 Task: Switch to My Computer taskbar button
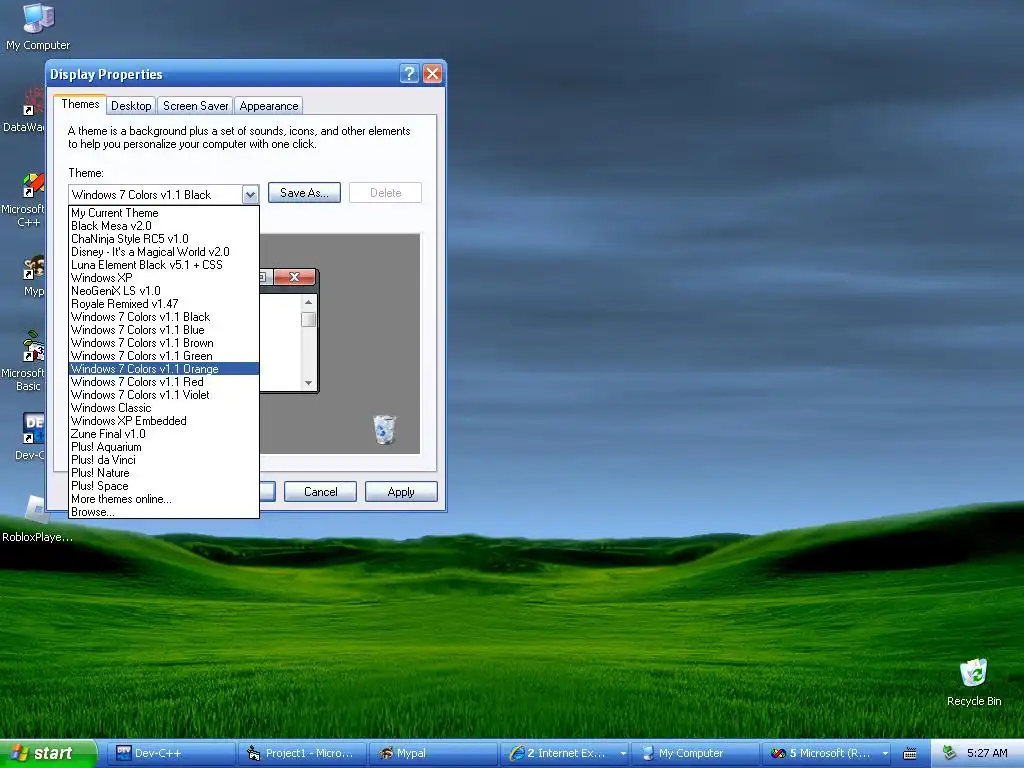[x=697, y=753]
